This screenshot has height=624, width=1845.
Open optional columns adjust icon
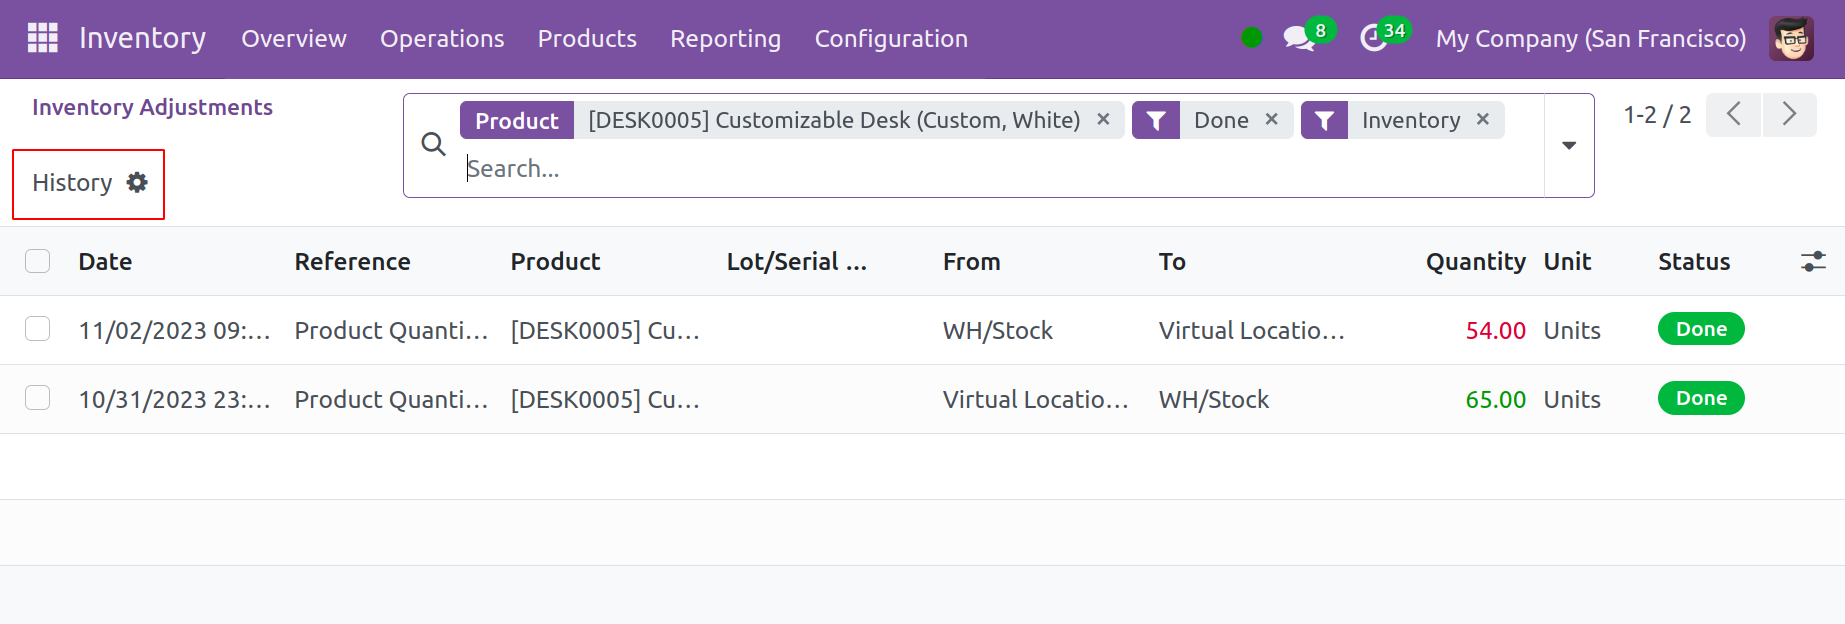click(1812, 262)
